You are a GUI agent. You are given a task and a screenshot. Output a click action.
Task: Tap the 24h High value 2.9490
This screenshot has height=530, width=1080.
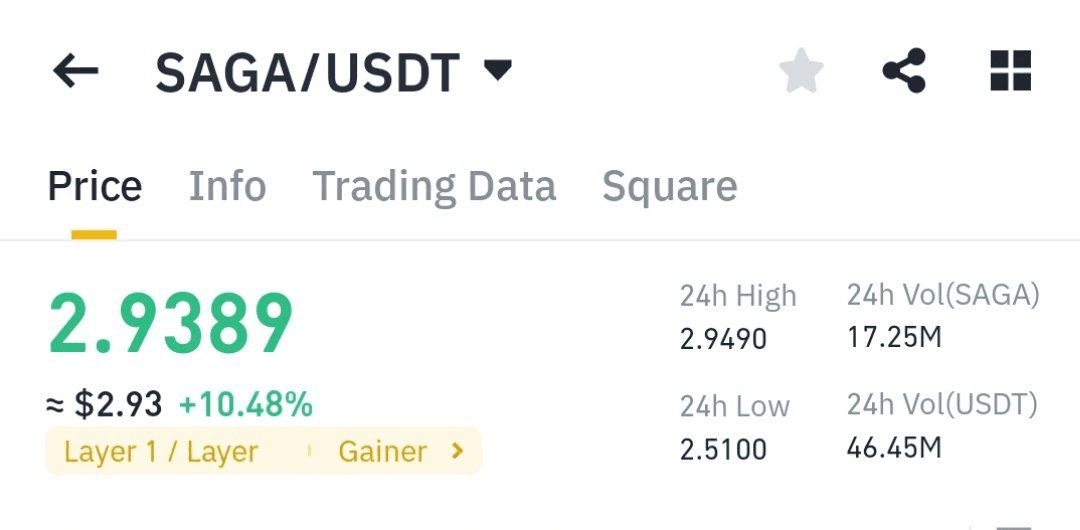[723, 338]
